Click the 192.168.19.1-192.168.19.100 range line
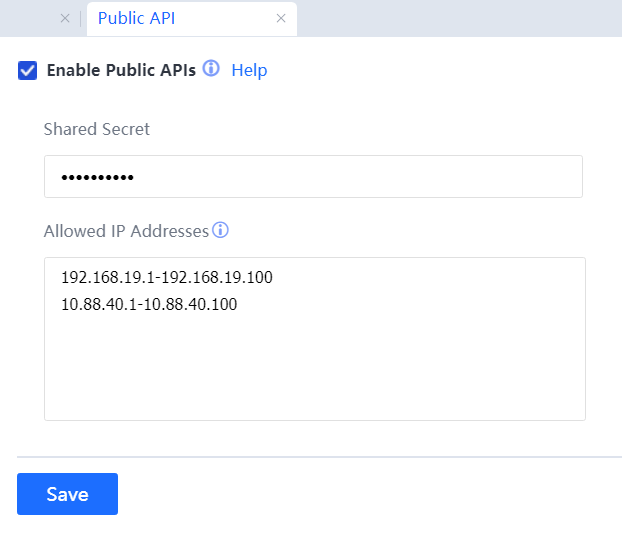The height and width of the screenshot is (534, 622). pyautogui.click(x=166, y=277)
